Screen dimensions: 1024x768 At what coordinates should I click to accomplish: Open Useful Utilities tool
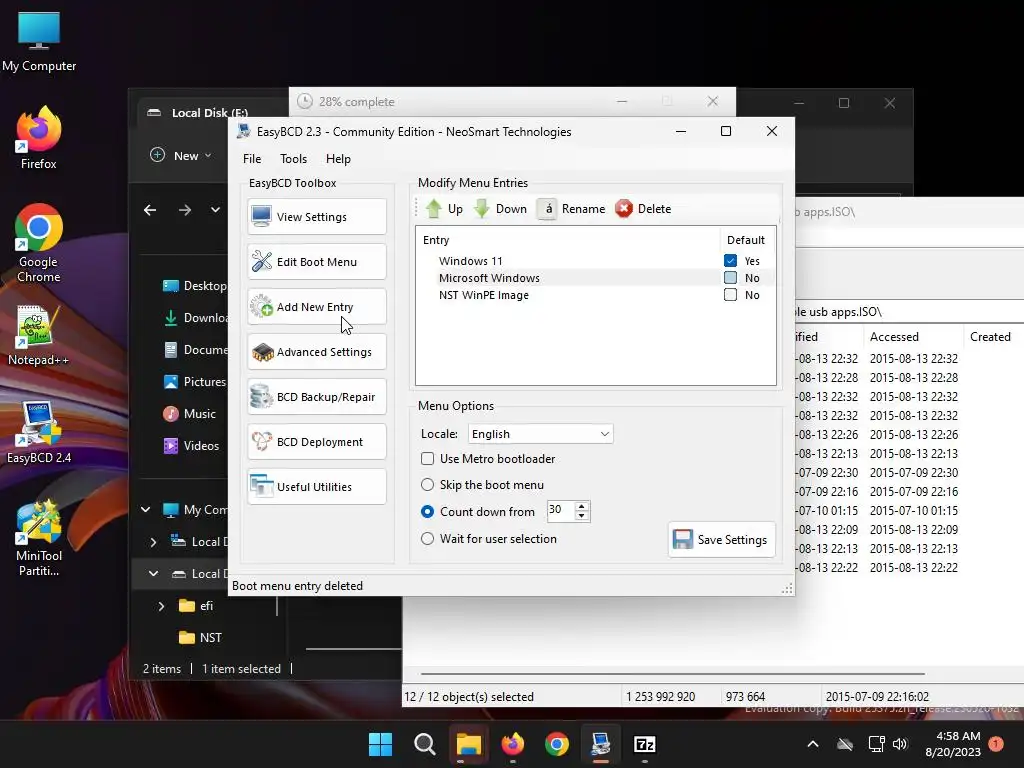tap(317, 487)
